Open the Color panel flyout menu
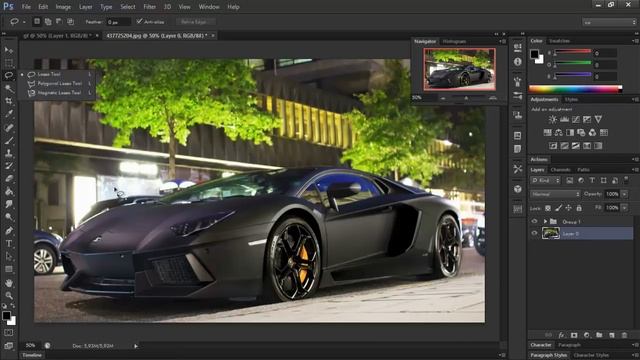 [x=635, y=41]
